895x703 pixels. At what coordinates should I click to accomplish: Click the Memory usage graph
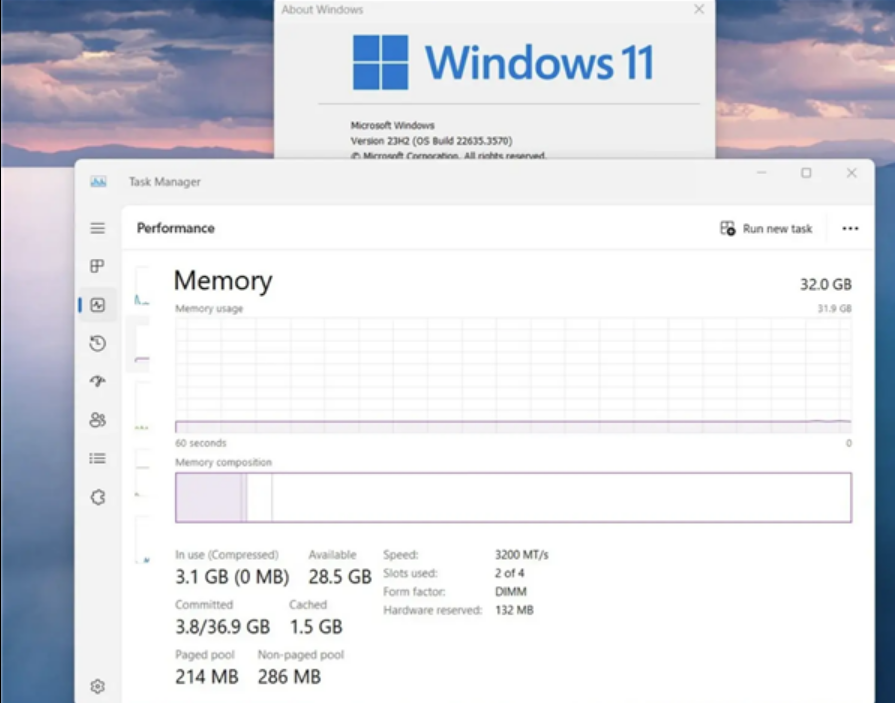point(513,375)
